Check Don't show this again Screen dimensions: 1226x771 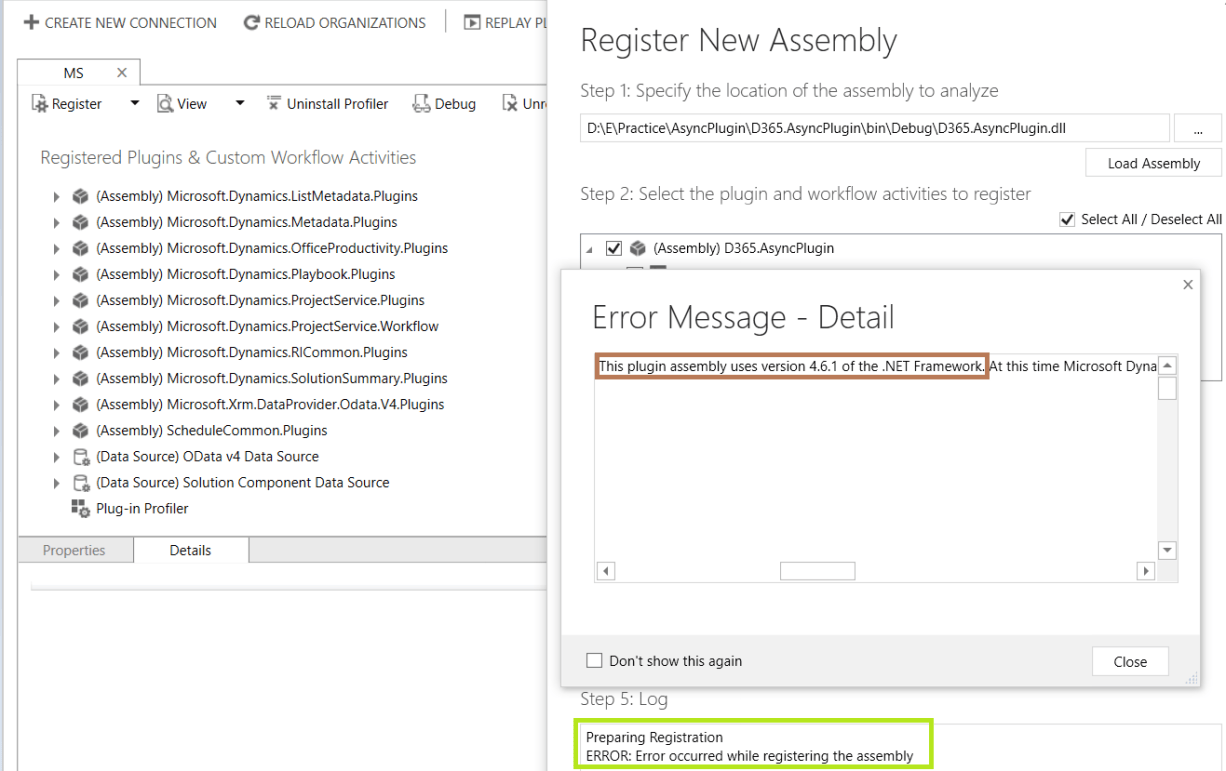coord(594,661)
